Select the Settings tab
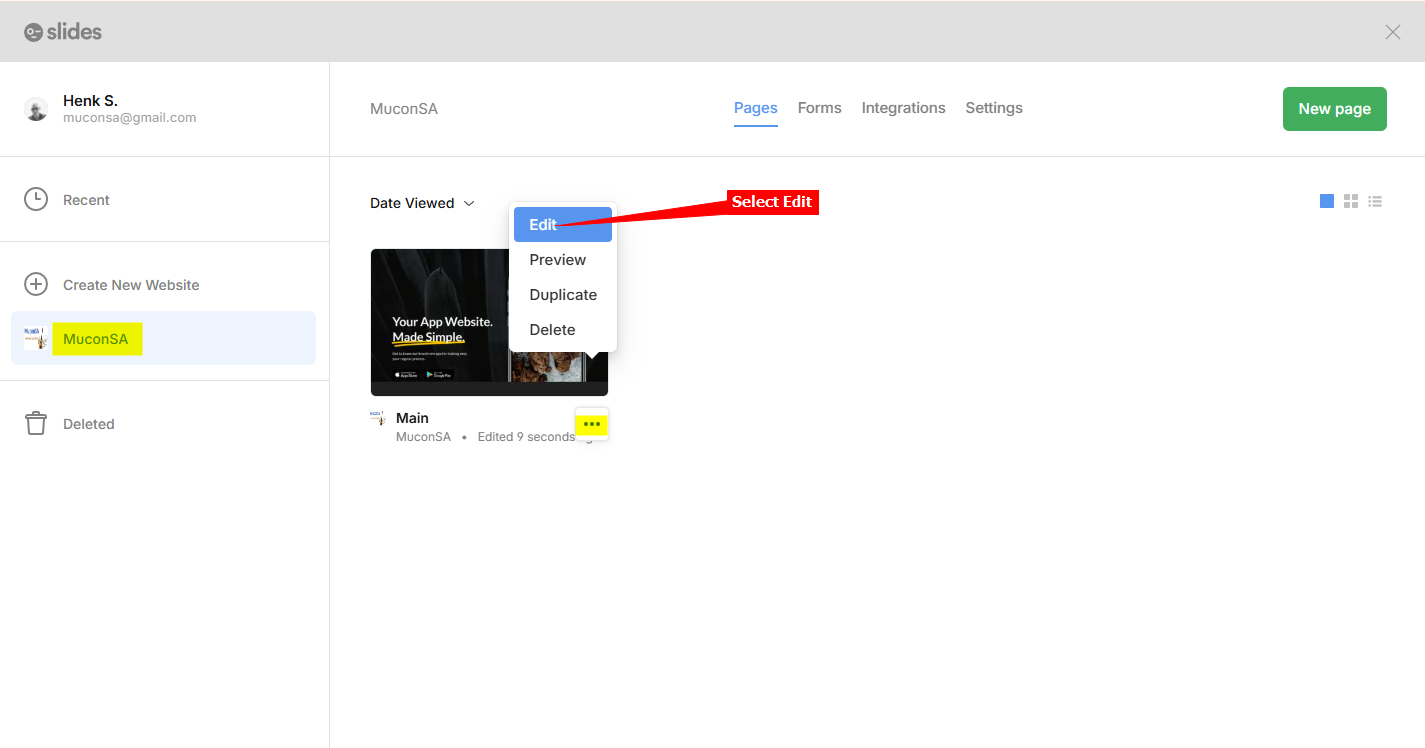Viewport: 1425px width, 748px height. point(993,107)
